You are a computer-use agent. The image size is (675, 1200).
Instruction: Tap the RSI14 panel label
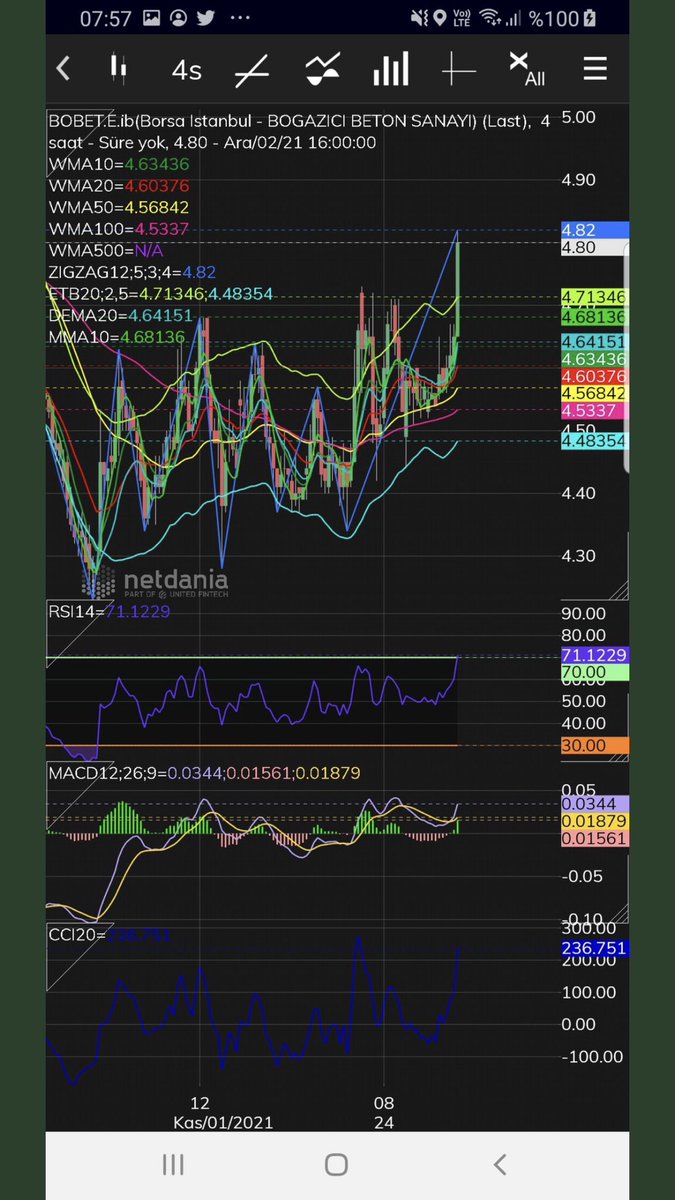[109, 611]
